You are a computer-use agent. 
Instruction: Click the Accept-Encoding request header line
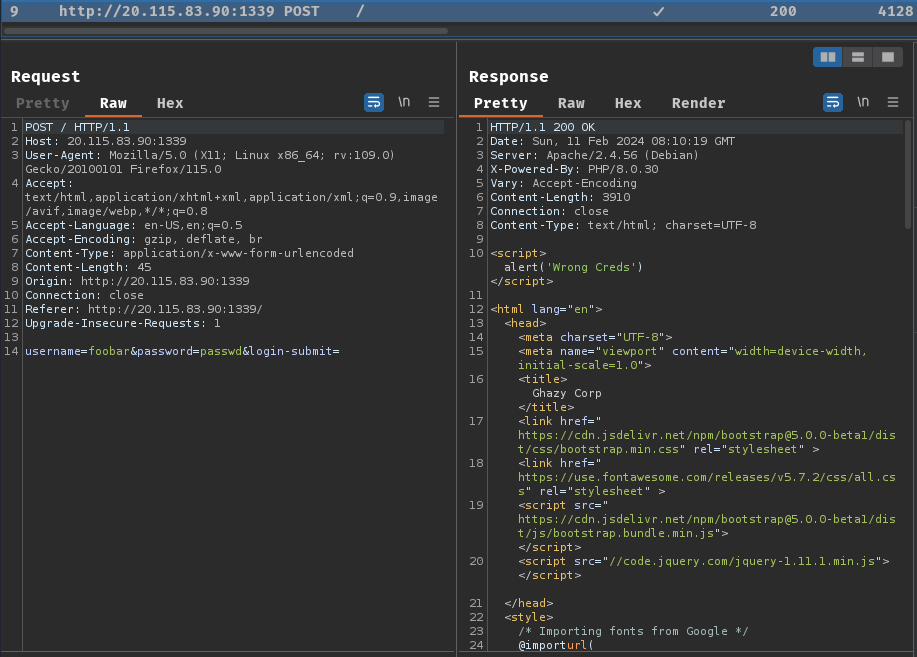click(144, 239)
